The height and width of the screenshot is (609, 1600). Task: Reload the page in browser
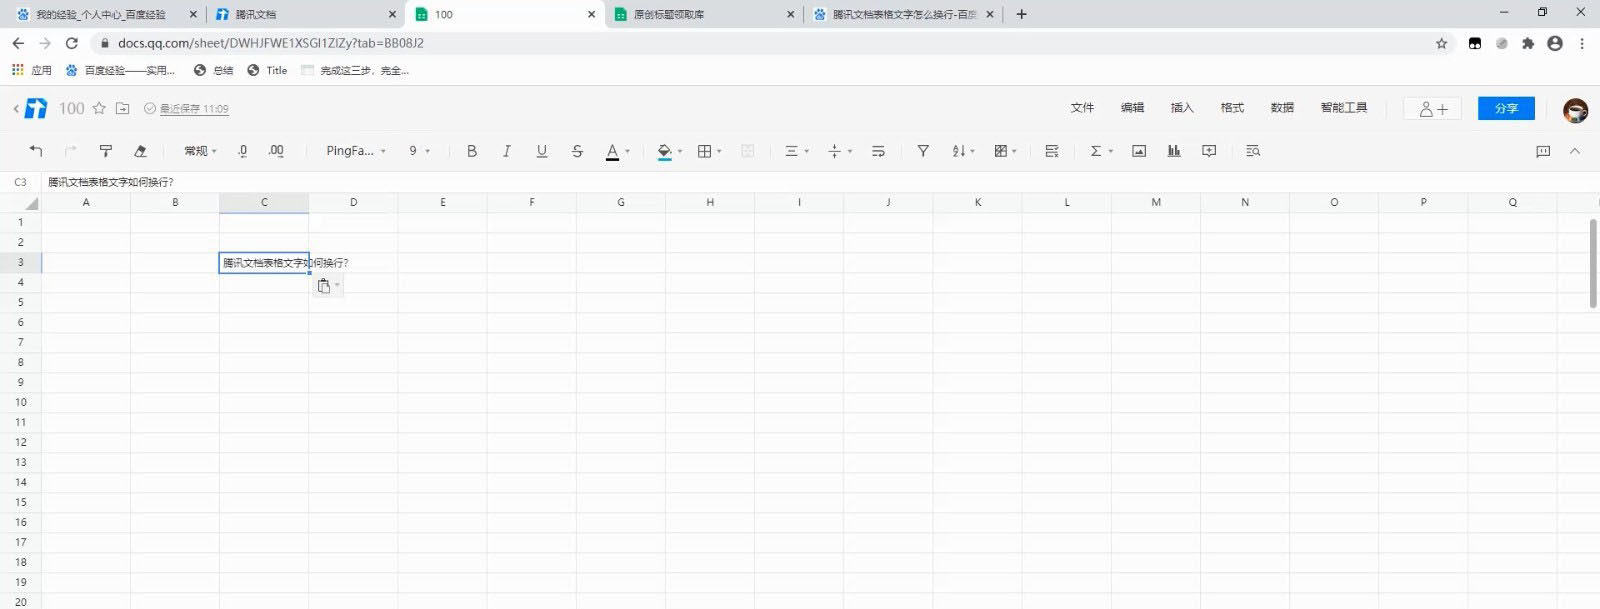(71, 43)
